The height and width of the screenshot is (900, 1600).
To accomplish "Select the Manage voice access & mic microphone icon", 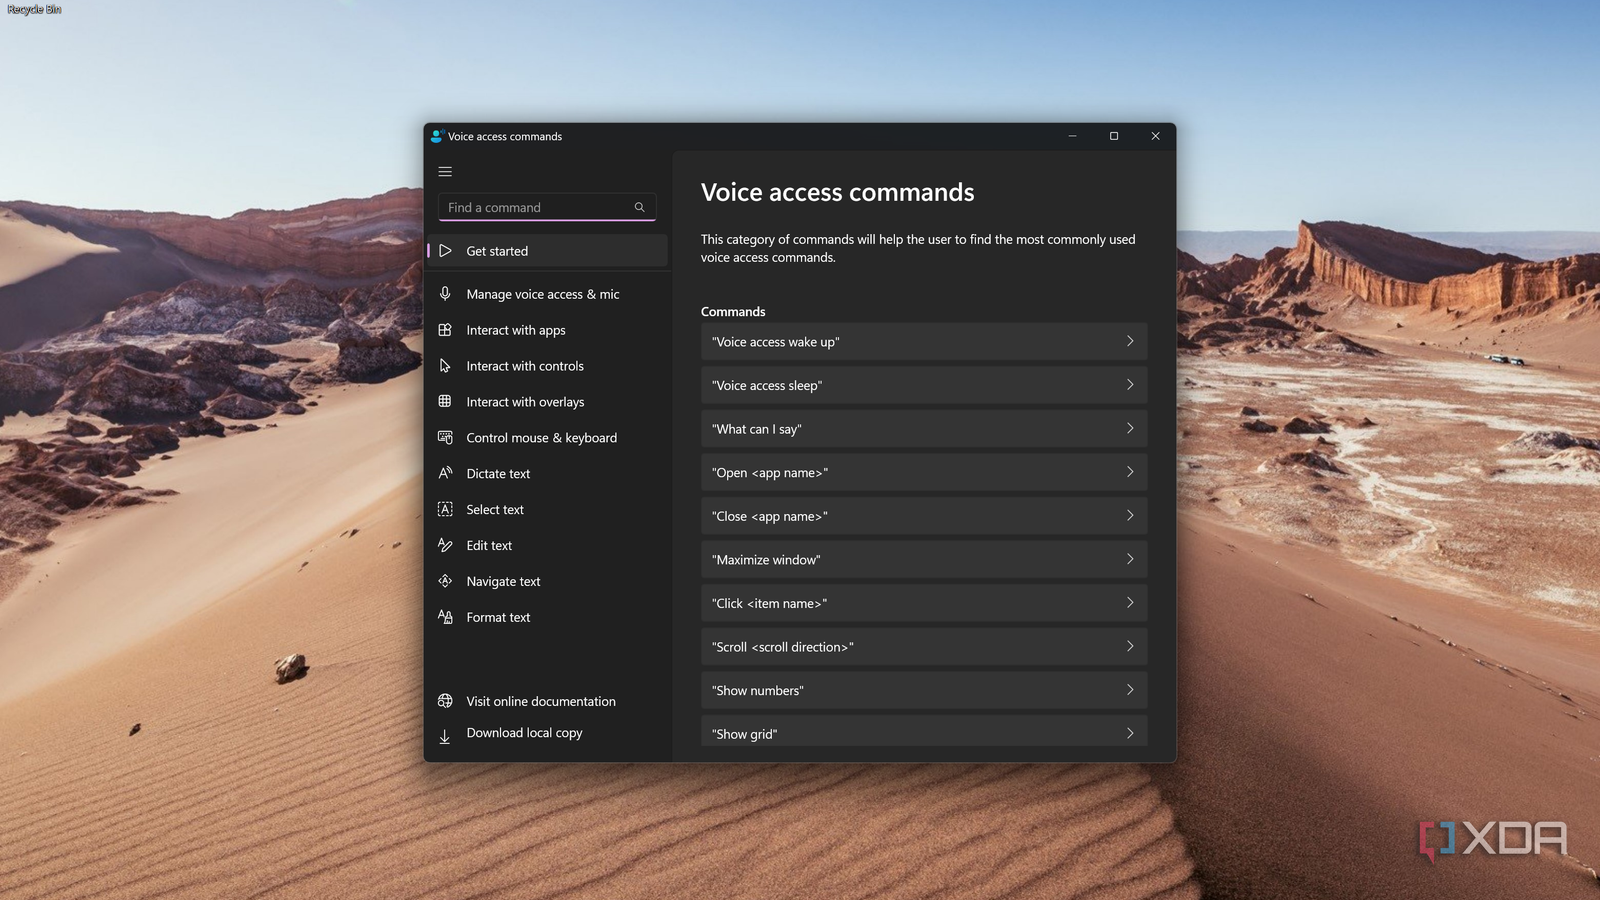I will point(445,293).
